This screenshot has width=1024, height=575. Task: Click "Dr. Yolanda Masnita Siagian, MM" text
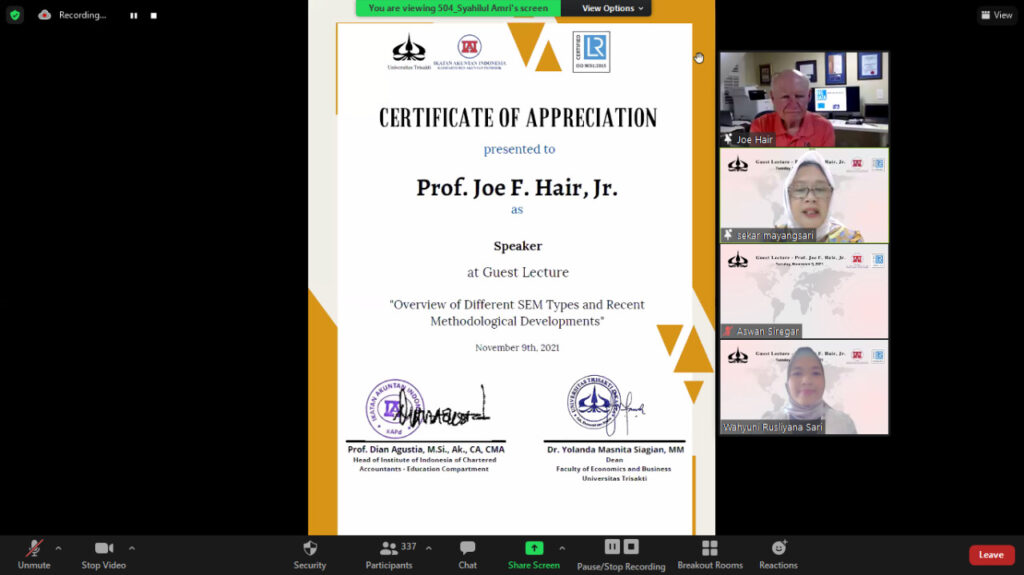(615, 450)
